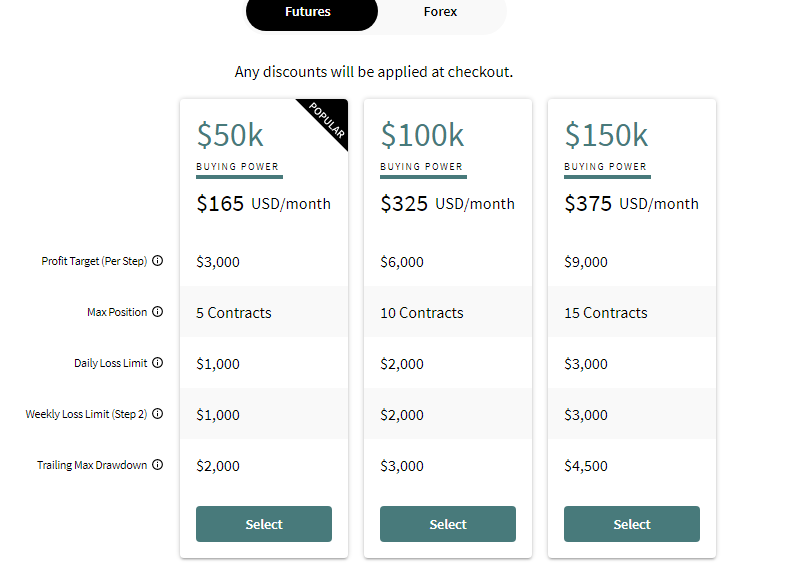
Task: Click the $100k plan heading
Action: (422, 135)
